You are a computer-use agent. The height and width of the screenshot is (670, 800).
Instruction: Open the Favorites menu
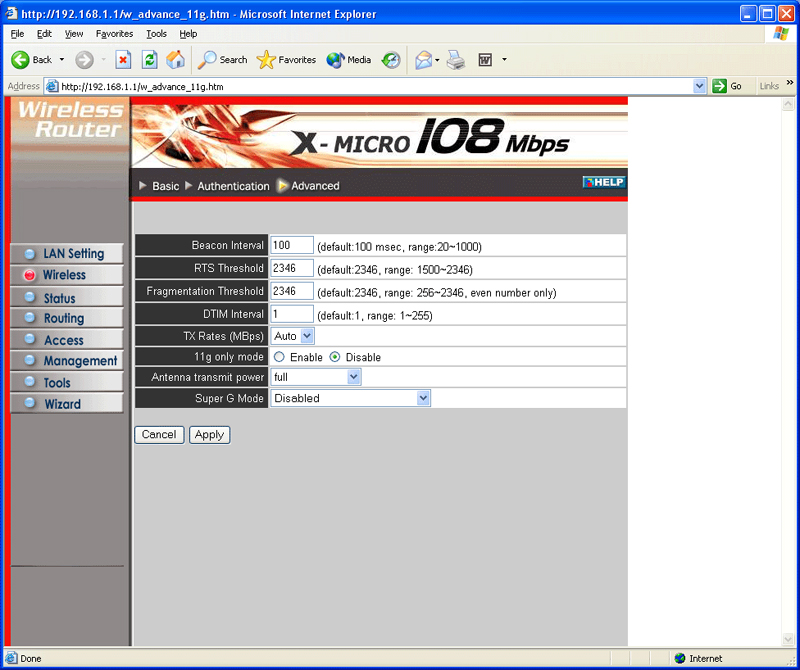114,34
